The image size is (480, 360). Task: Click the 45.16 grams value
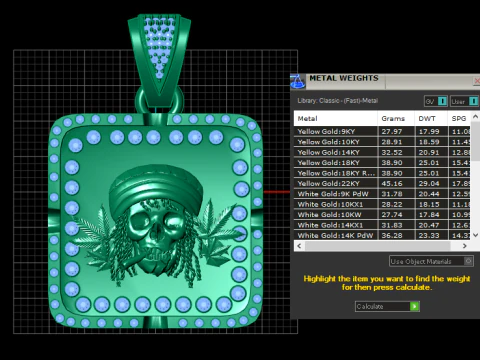pos(392,183)
